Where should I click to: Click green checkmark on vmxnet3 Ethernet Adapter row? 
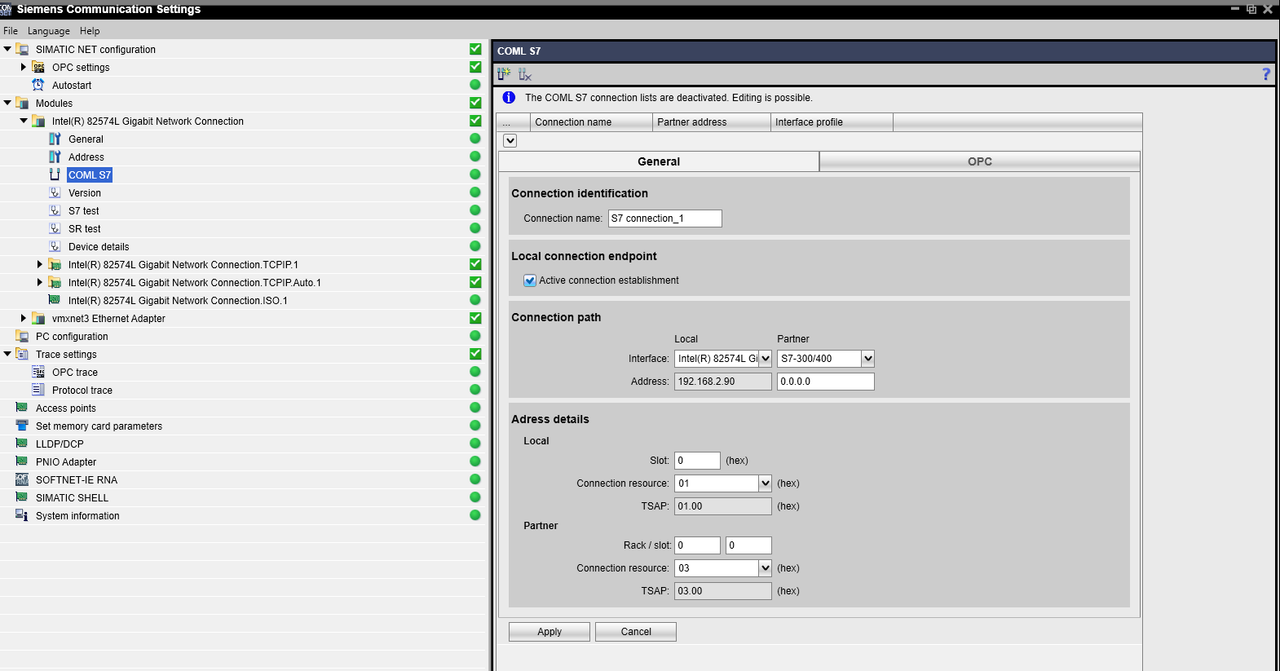[475, 318]
